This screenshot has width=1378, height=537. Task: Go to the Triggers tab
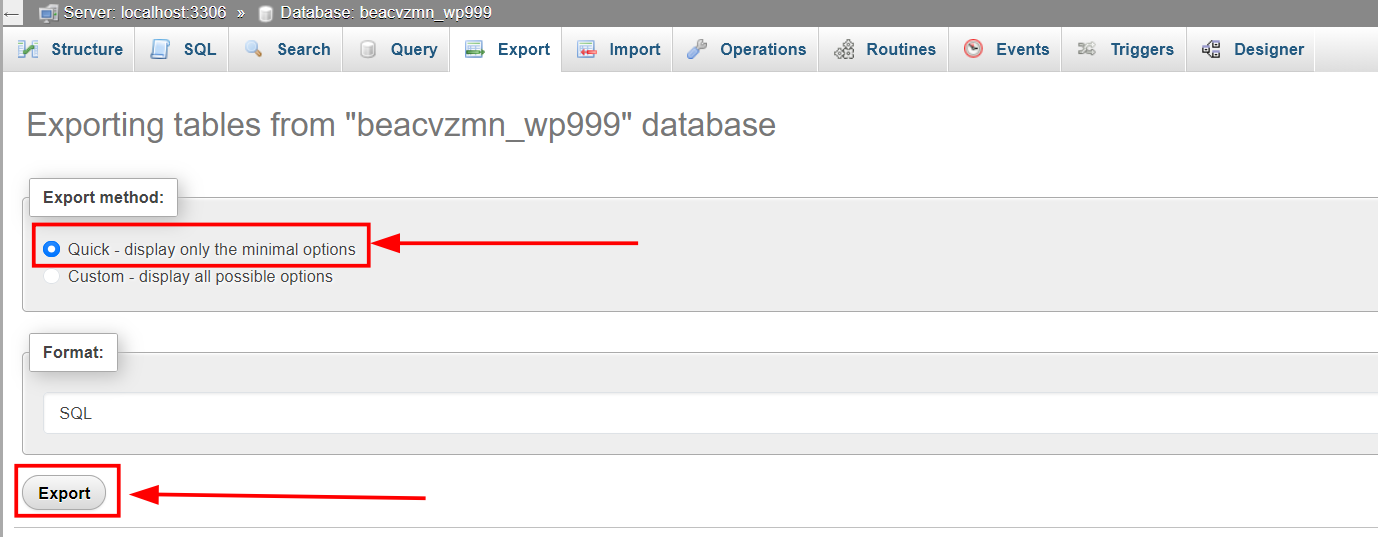[x=1124, y=49]
